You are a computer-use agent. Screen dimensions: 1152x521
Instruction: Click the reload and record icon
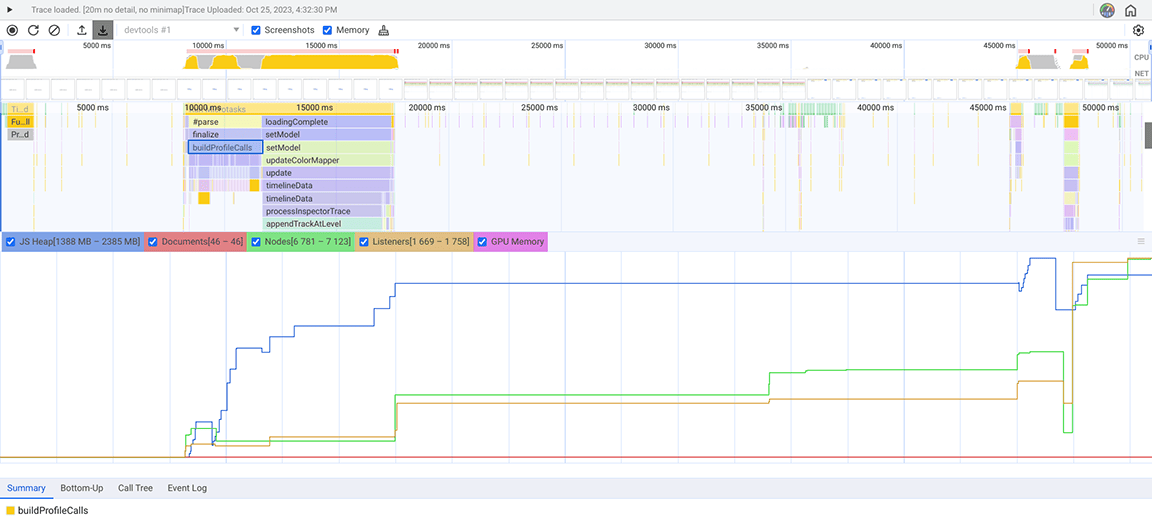[33, 30]
